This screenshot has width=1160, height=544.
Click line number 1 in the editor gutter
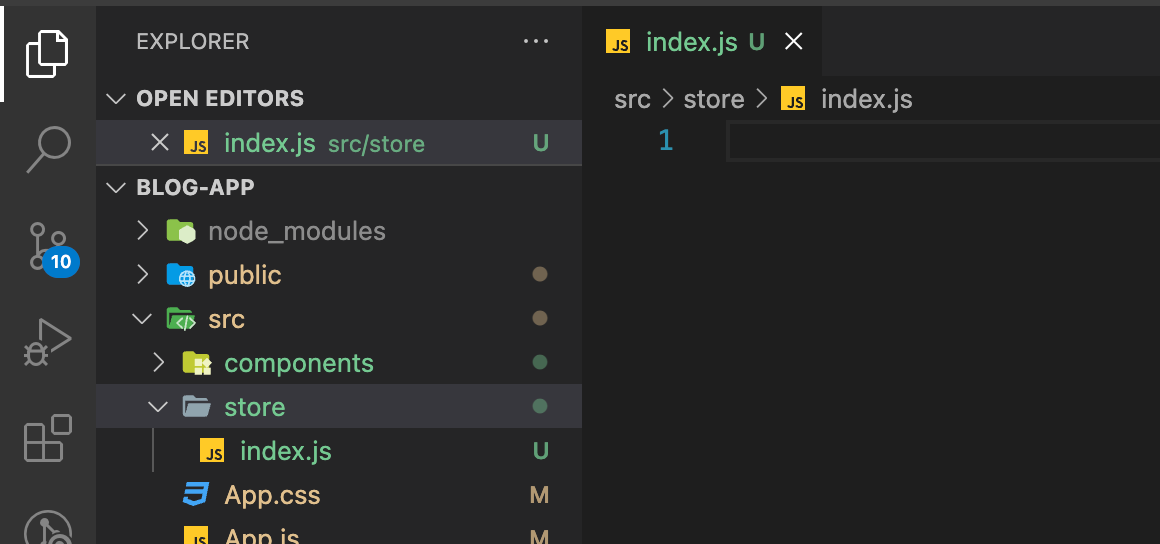(665, 141)
